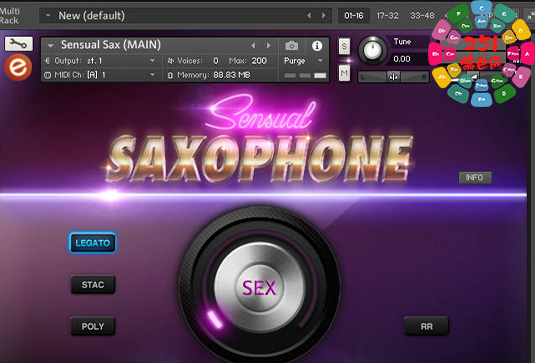535x363 pixels.
Task: Click the Multi Rack label
Action: [9, 15]
